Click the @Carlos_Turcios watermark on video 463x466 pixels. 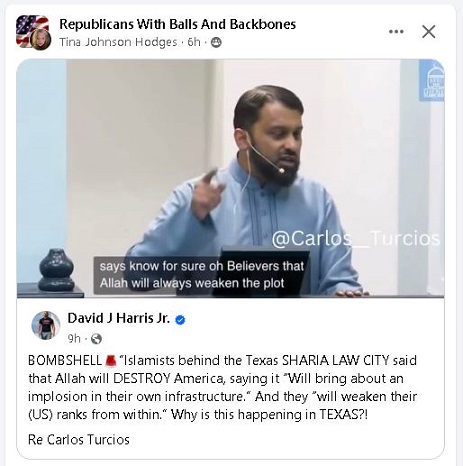pyautogui.click(x=356, y=239)
